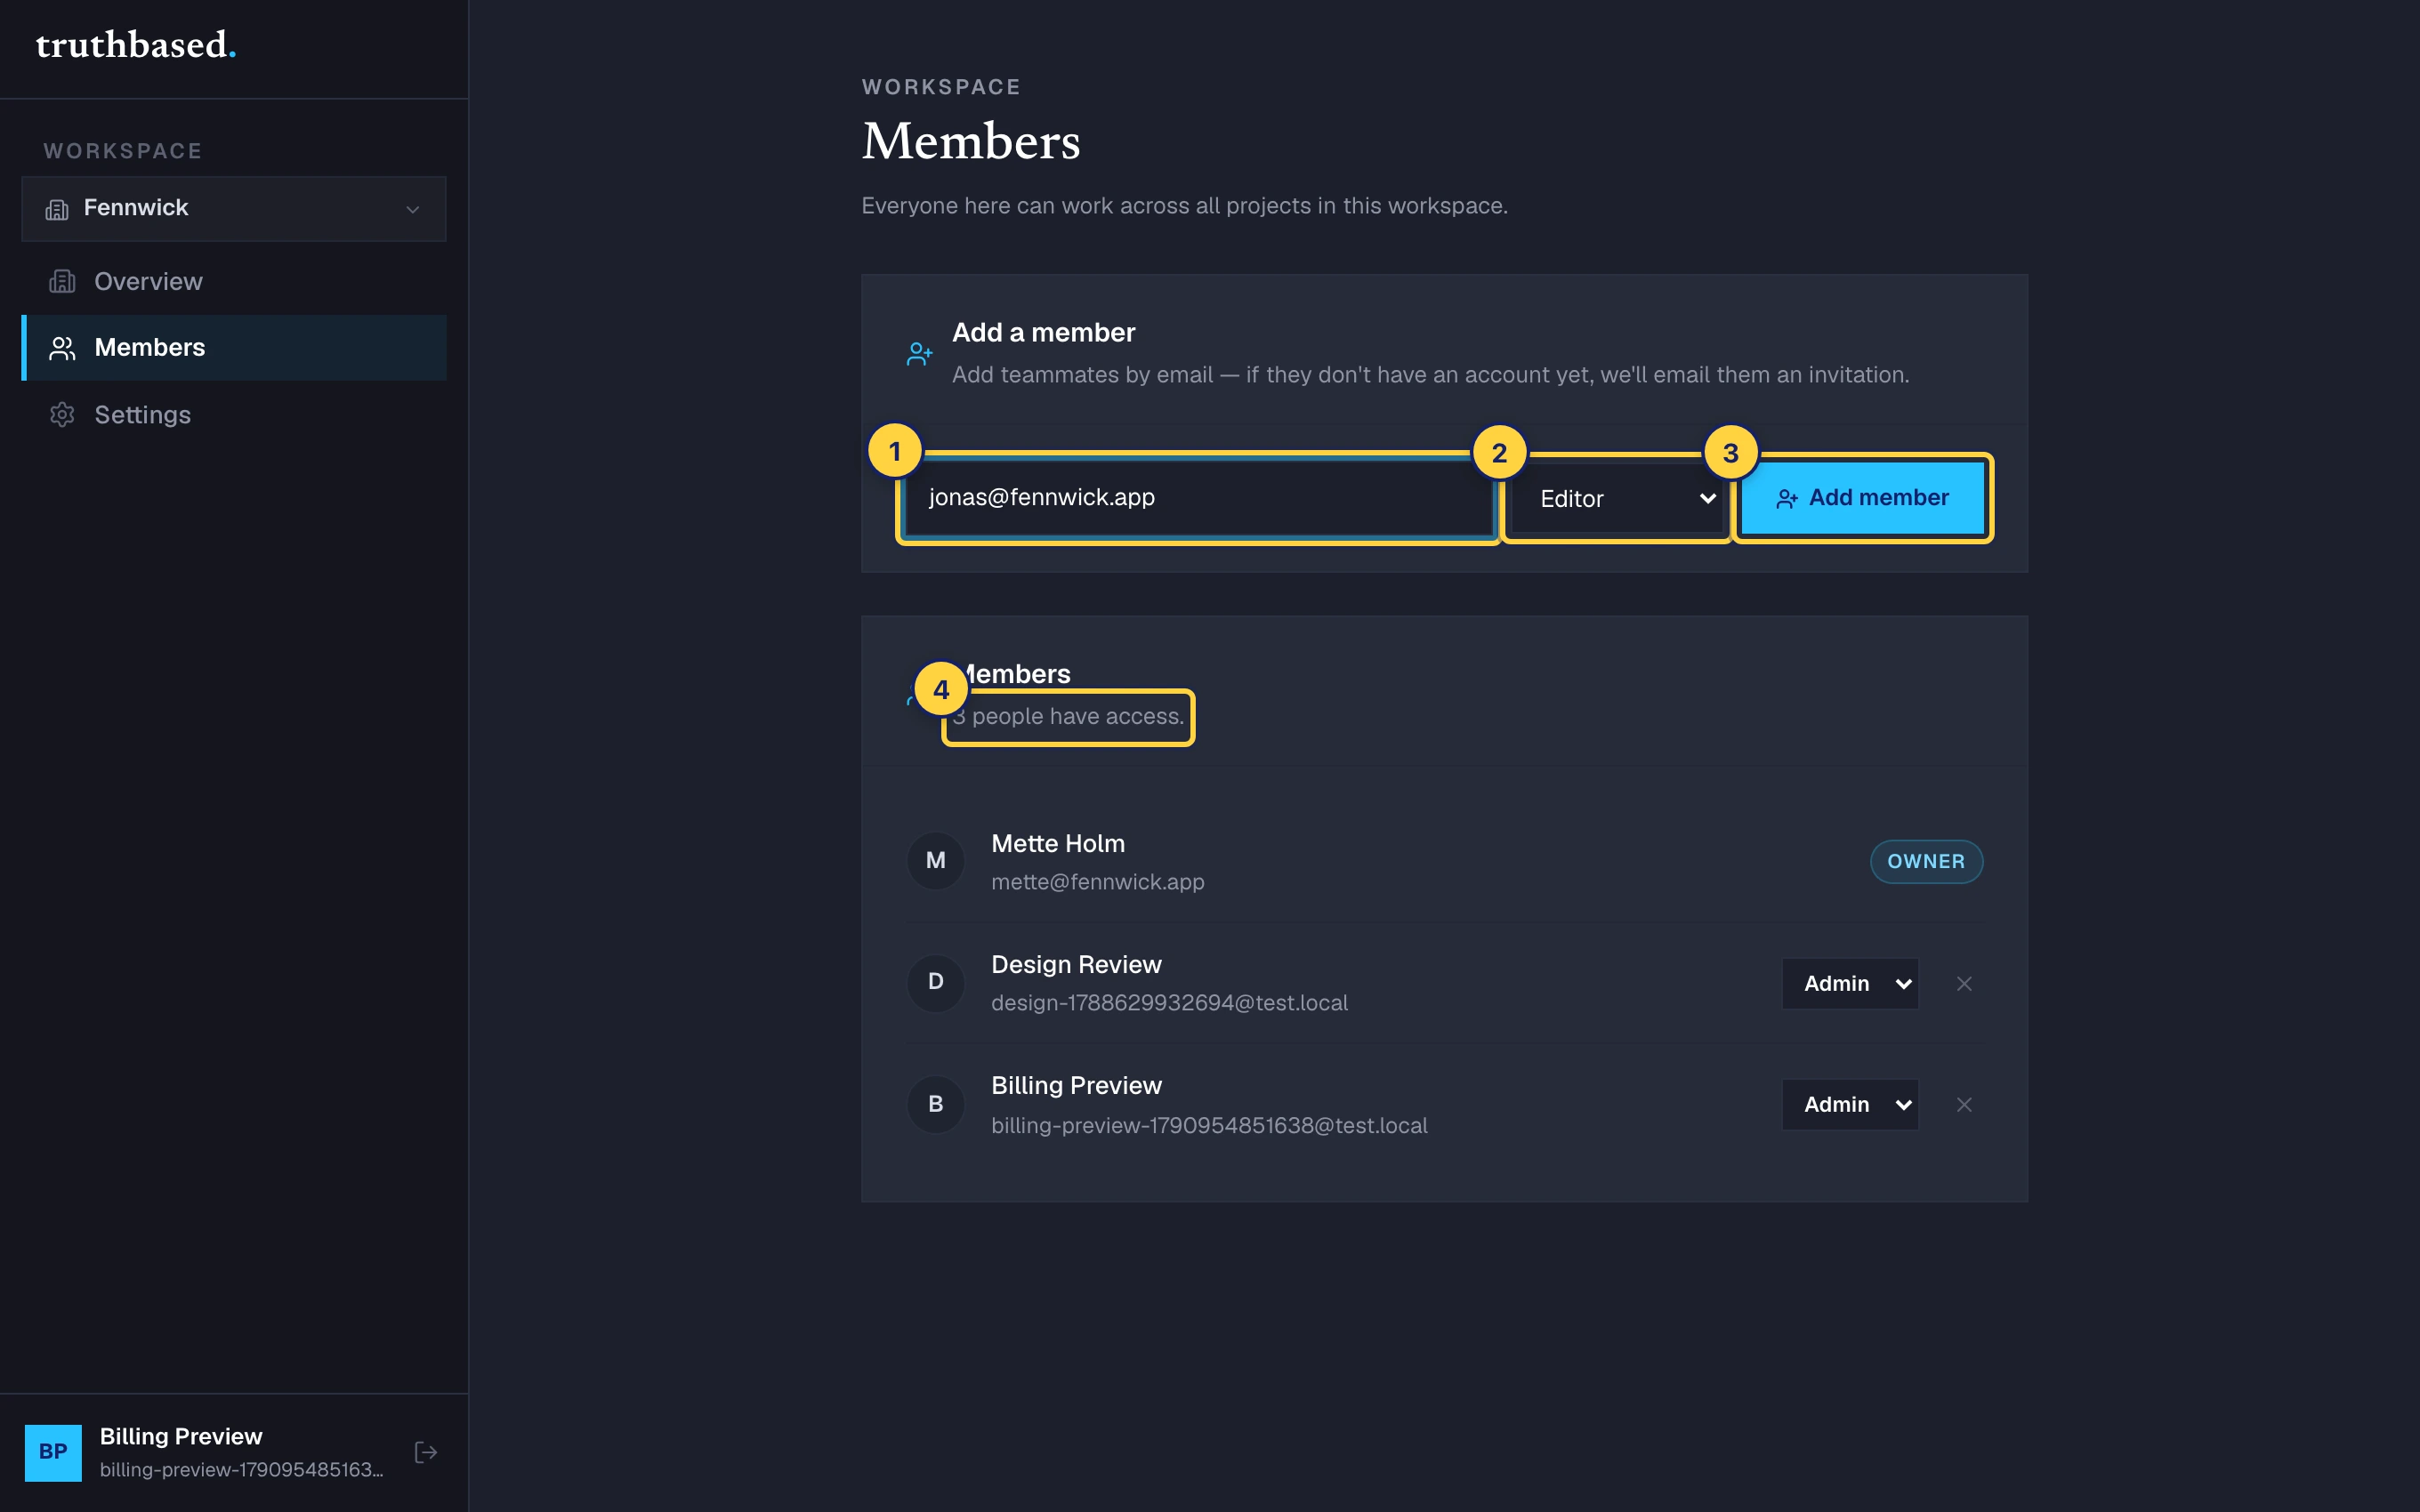Click the Mette Holm name
Viewport: 2420px width, 1512px height.
tap(1058, 843)
